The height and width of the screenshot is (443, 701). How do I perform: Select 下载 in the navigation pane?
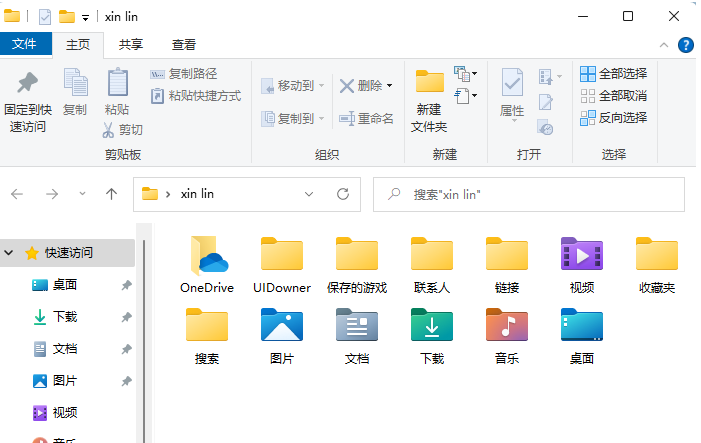[65, 317]
